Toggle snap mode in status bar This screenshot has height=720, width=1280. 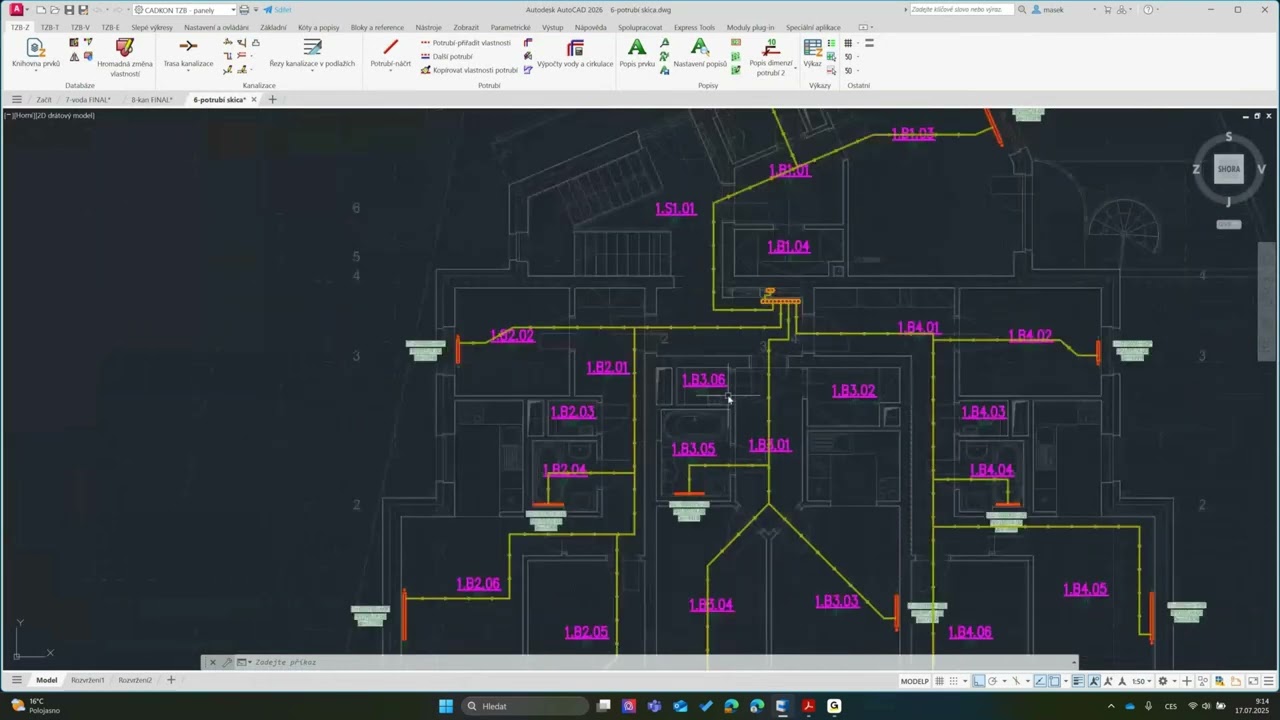coord(953,681)
